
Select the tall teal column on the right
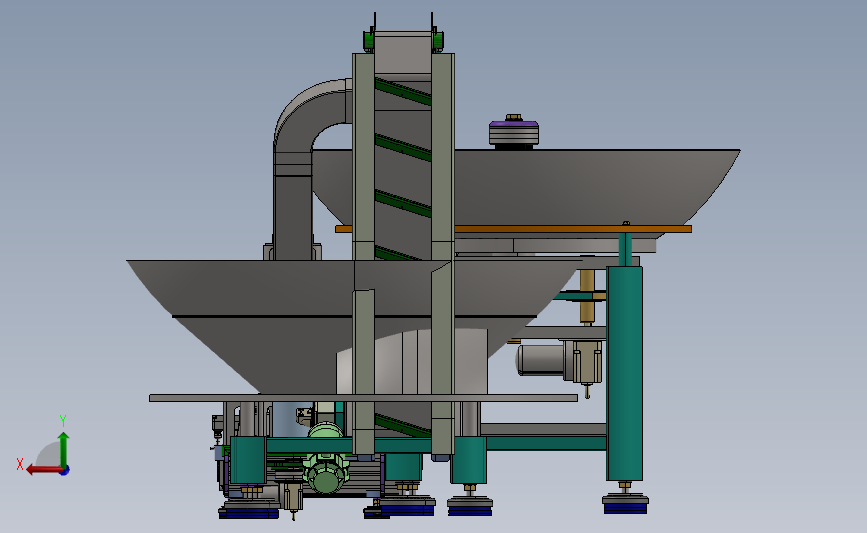(624, 373)
